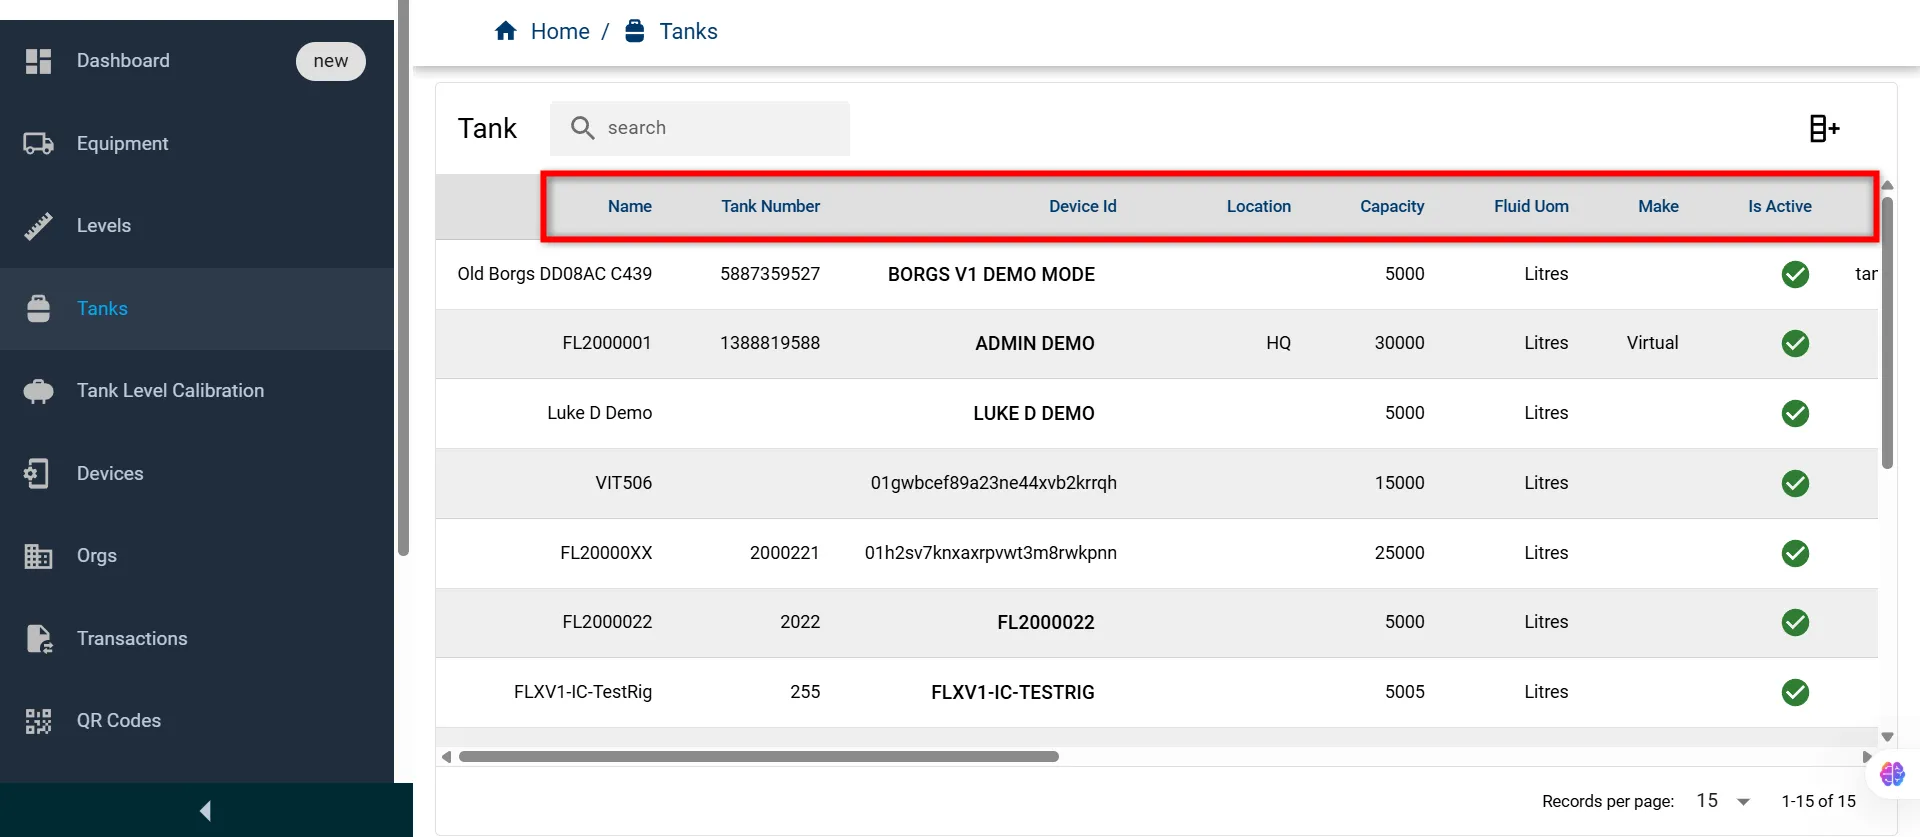Click the Tanks breadcrumb link

[x=688, y=32]
